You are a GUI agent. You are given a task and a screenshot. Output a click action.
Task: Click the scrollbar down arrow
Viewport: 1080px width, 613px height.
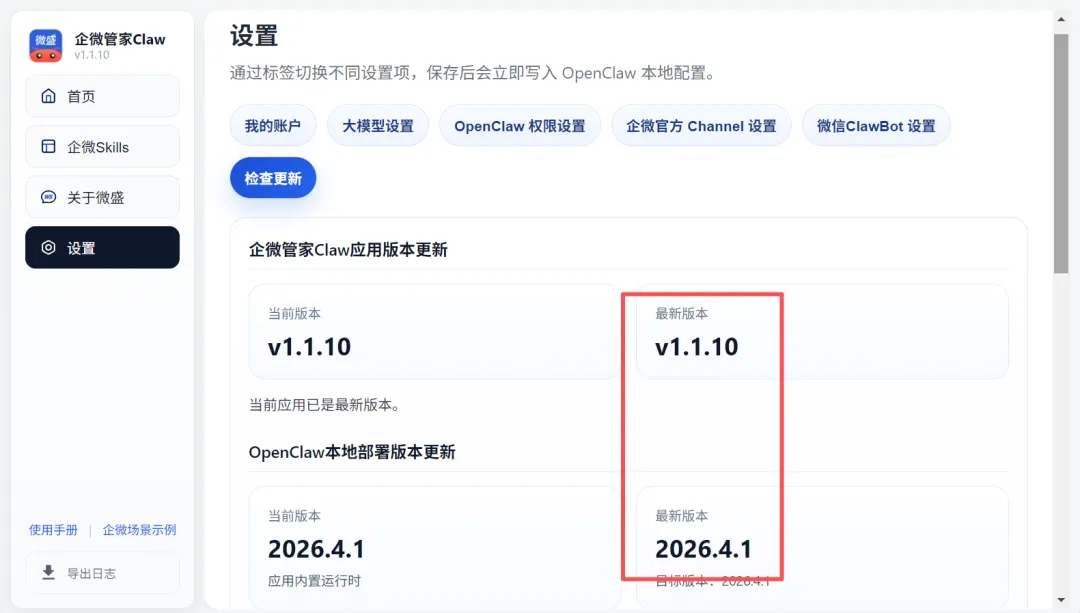point(1061,601)
